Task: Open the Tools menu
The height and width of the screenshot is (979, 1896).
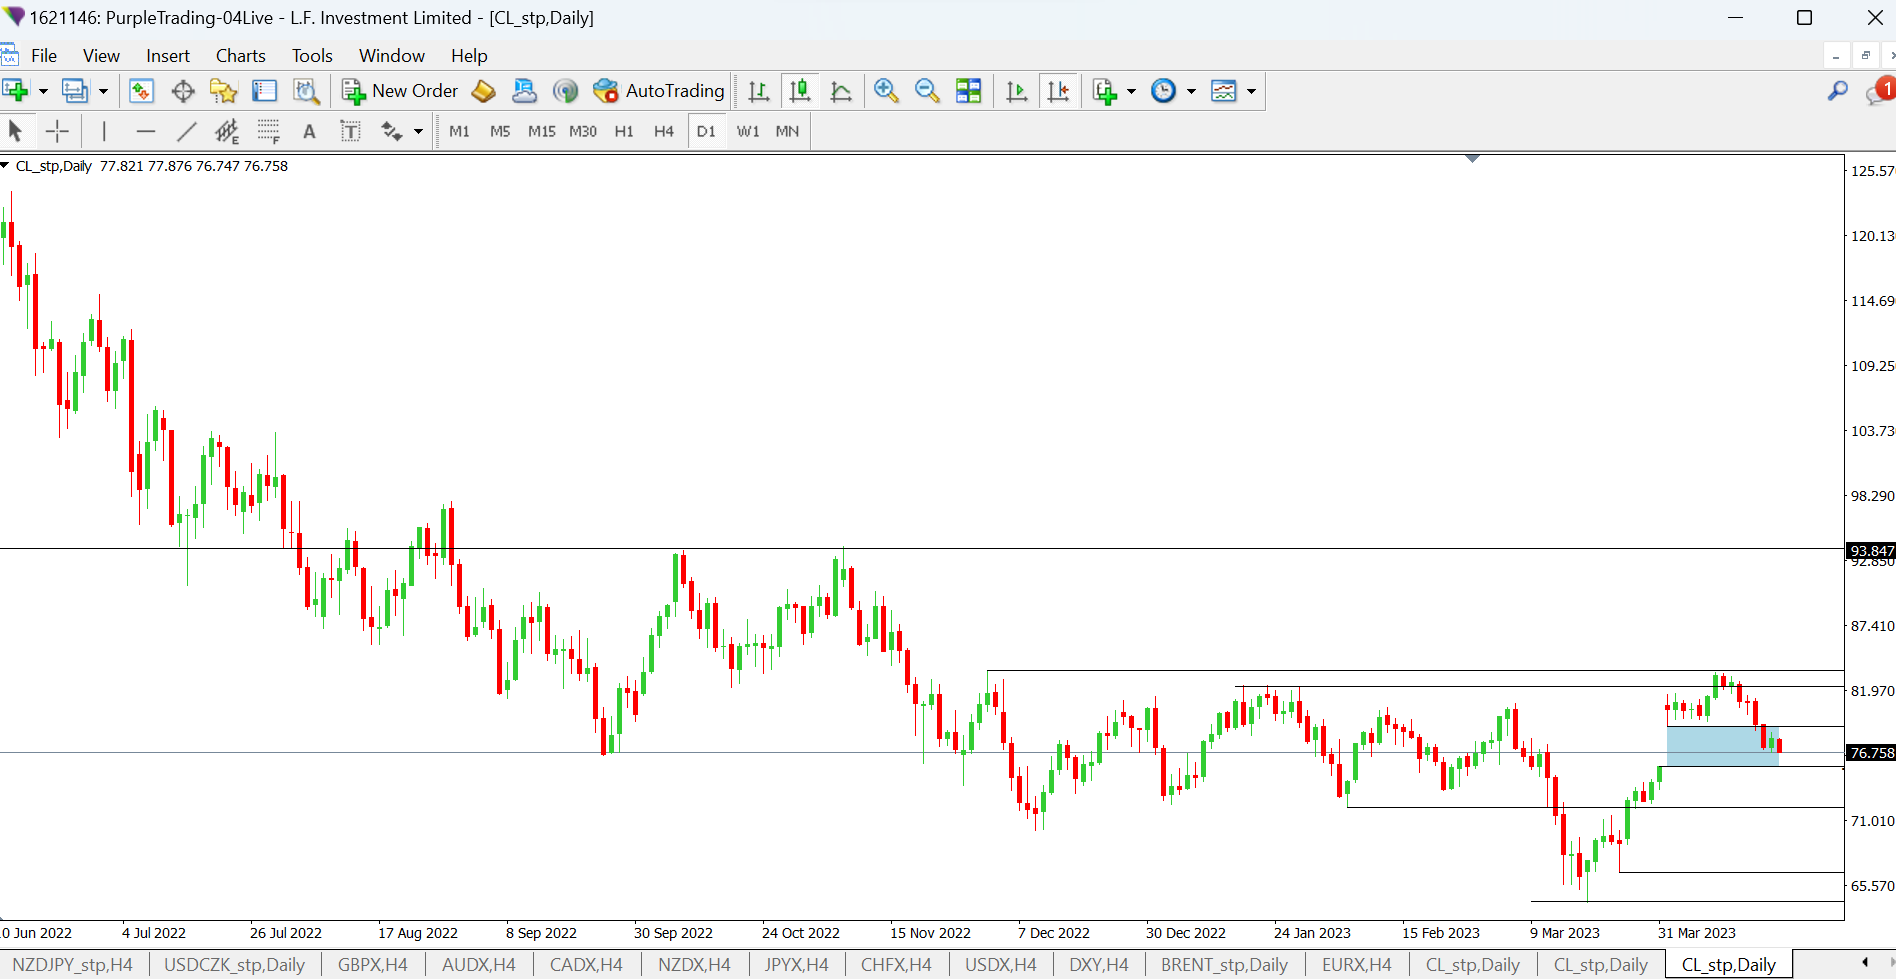Action: tap(312, 56)
